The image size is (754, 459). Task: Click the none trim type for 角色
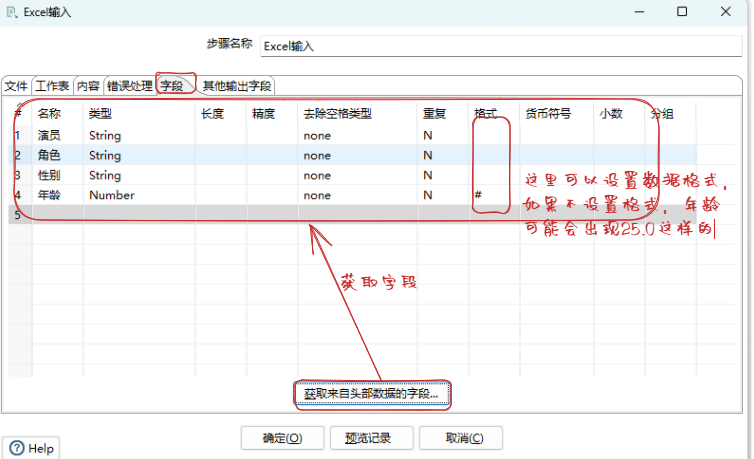click(x=358, y=155)
